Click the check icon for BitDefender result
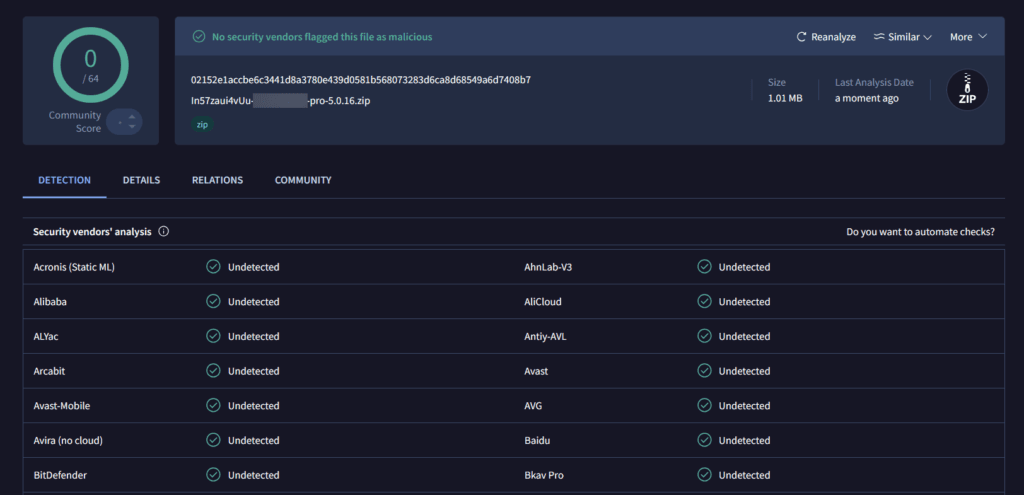1024x495 pixels. coord(213,475)
